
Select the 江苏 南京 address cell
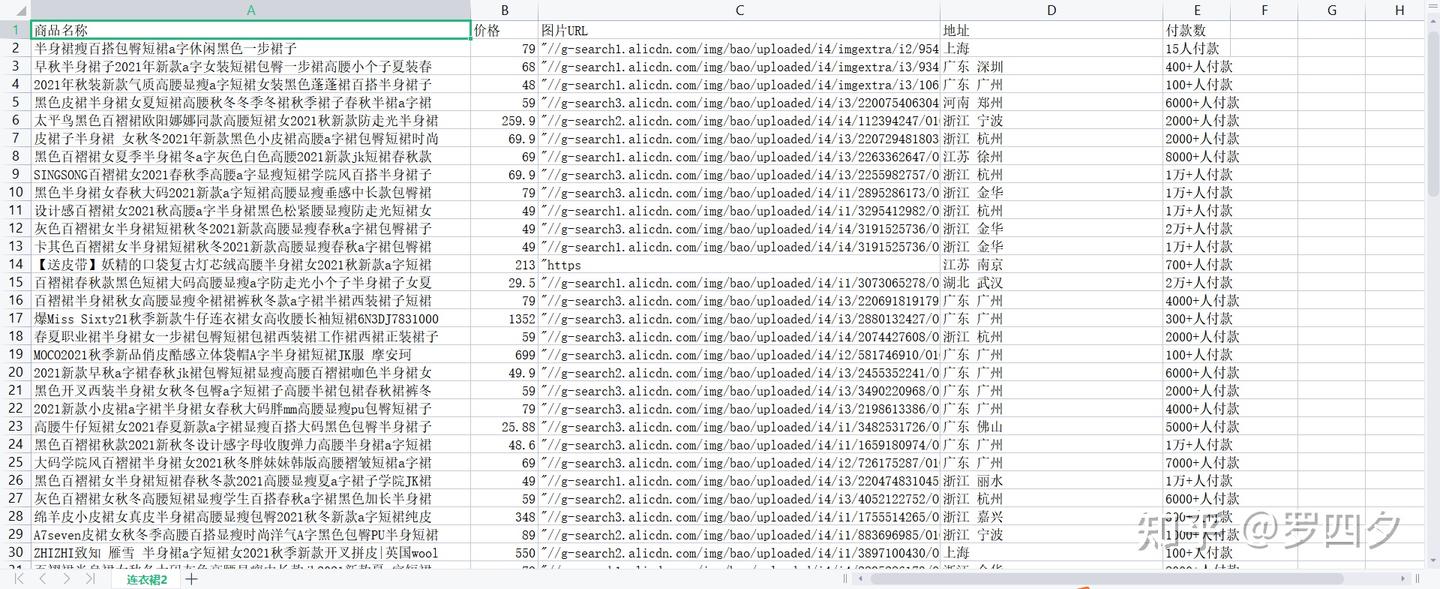click(1051, 265)
